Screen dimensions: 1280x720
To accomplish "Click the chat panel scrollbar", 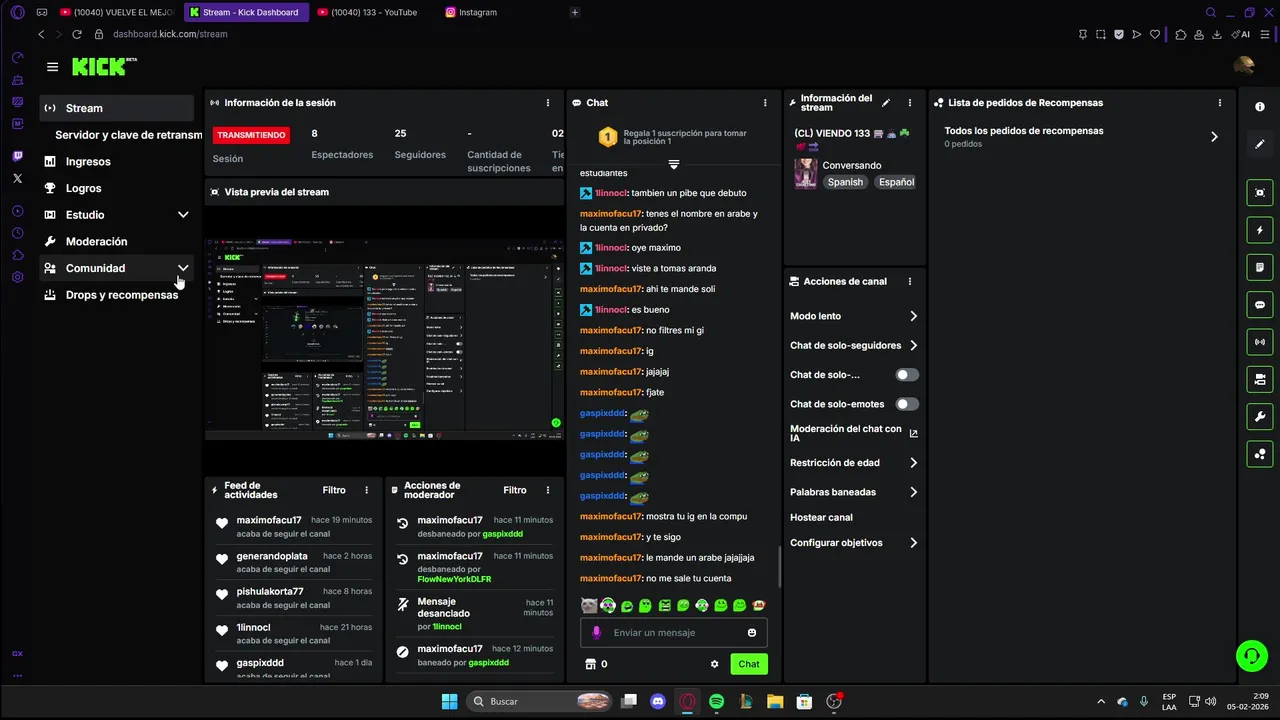I will click(780, 567).
